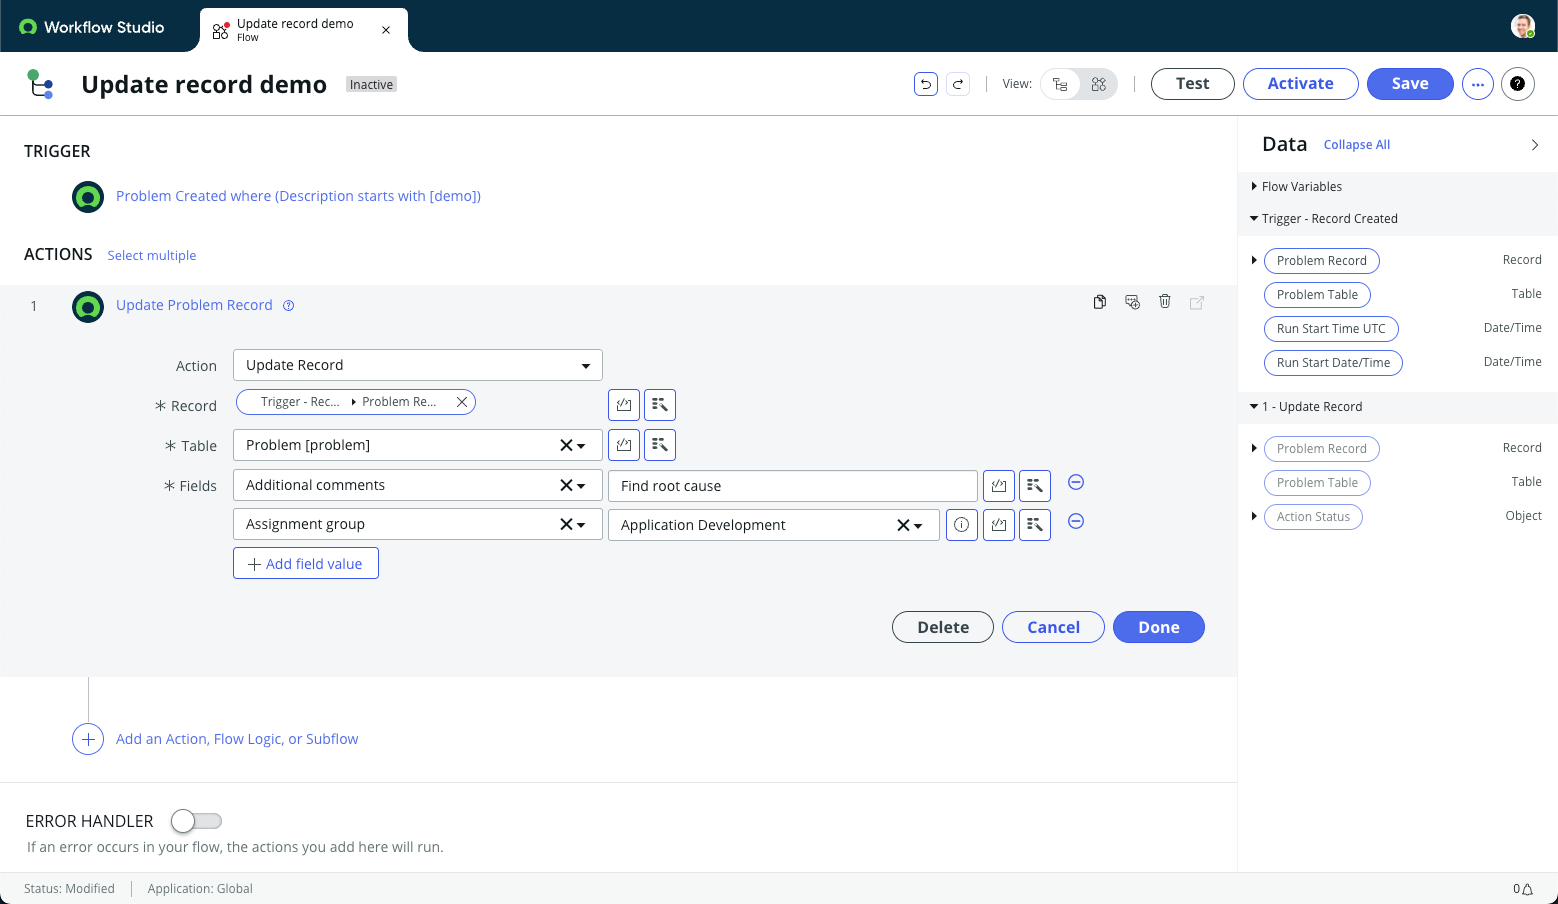Toggle the Error Handler switch
1558x904 pixels.
pos(196,821)
